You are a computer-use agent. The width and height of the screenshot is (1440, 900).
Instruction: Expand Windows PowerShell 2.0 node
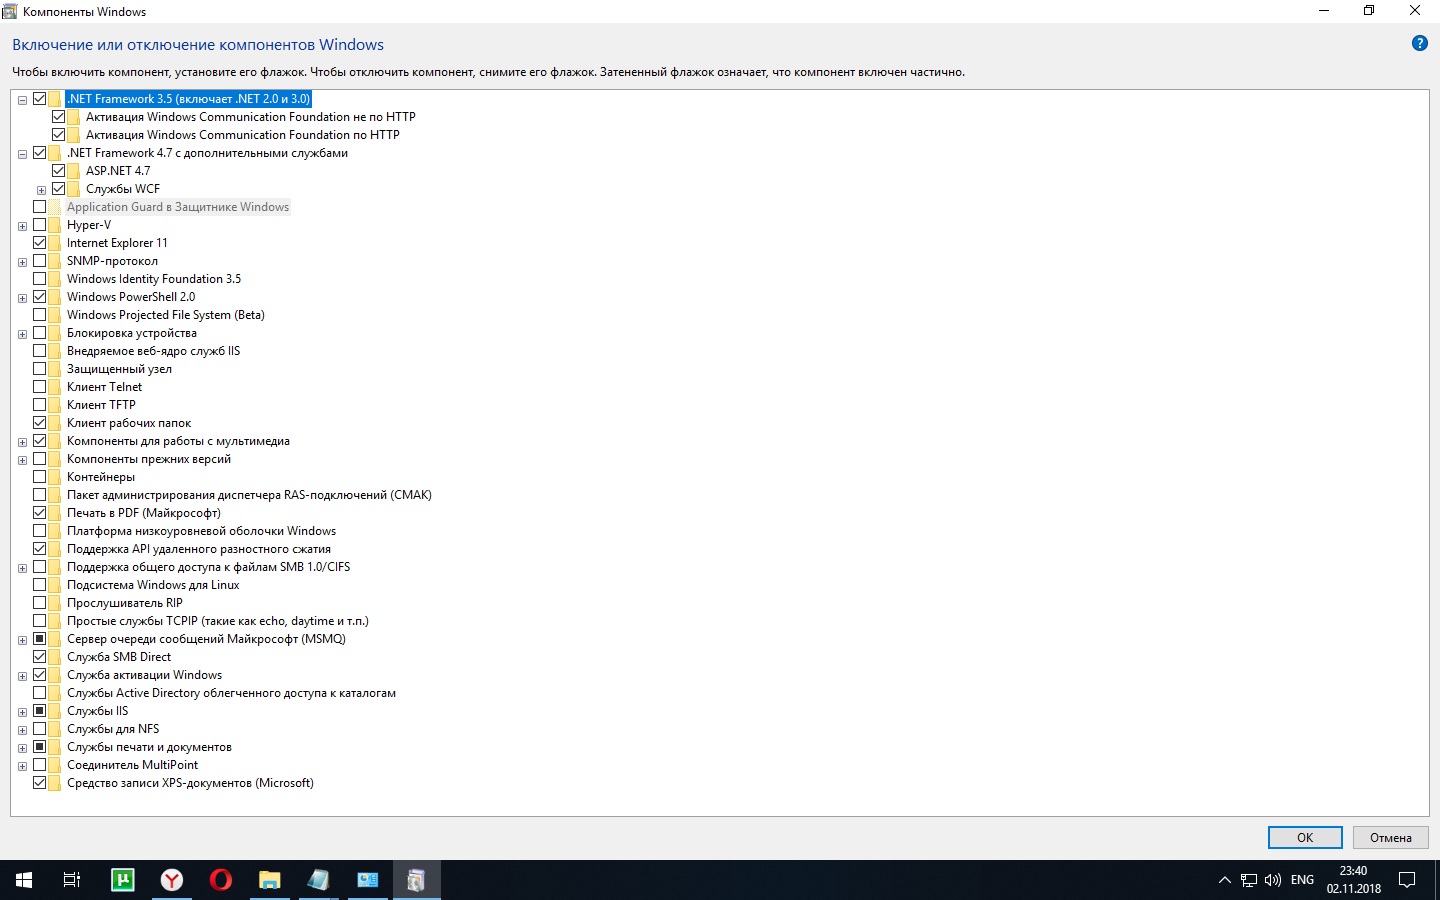[x=22, y=298]
